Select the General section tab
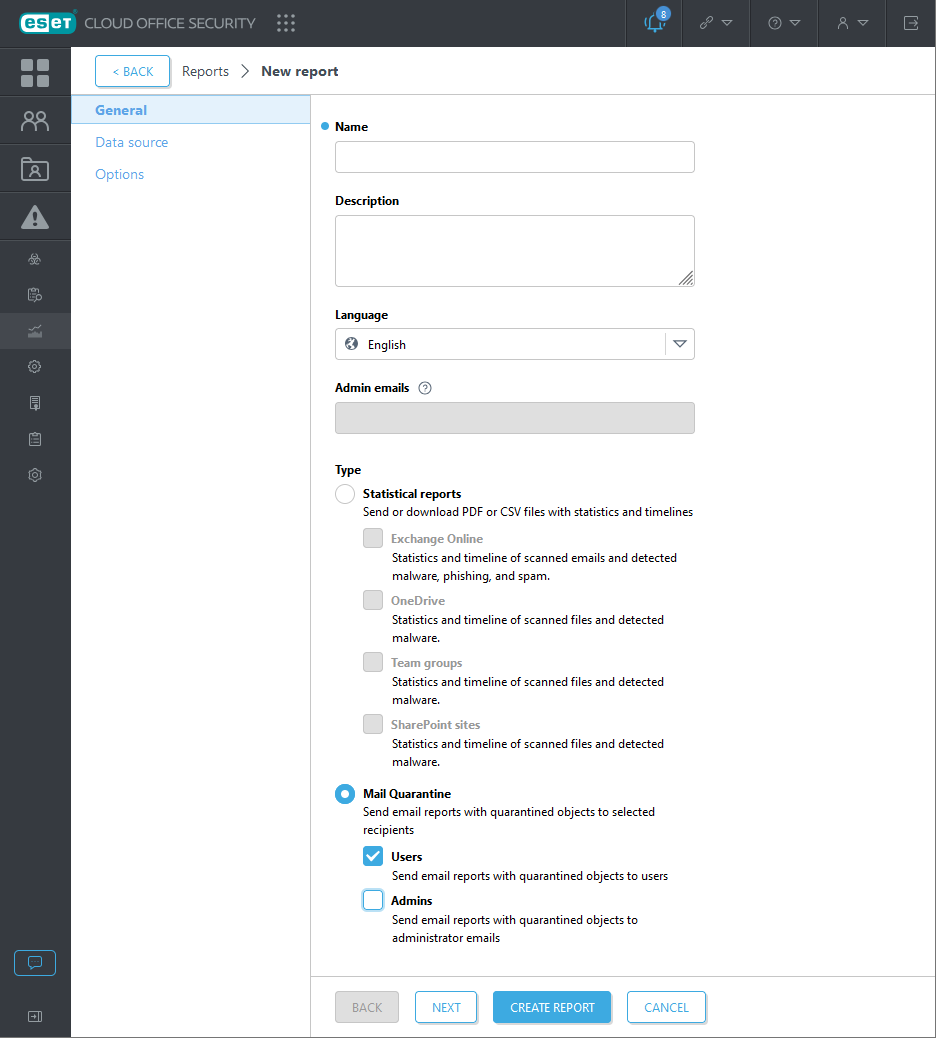This screenshot has width=936, height=1038. tap(191, 110)
